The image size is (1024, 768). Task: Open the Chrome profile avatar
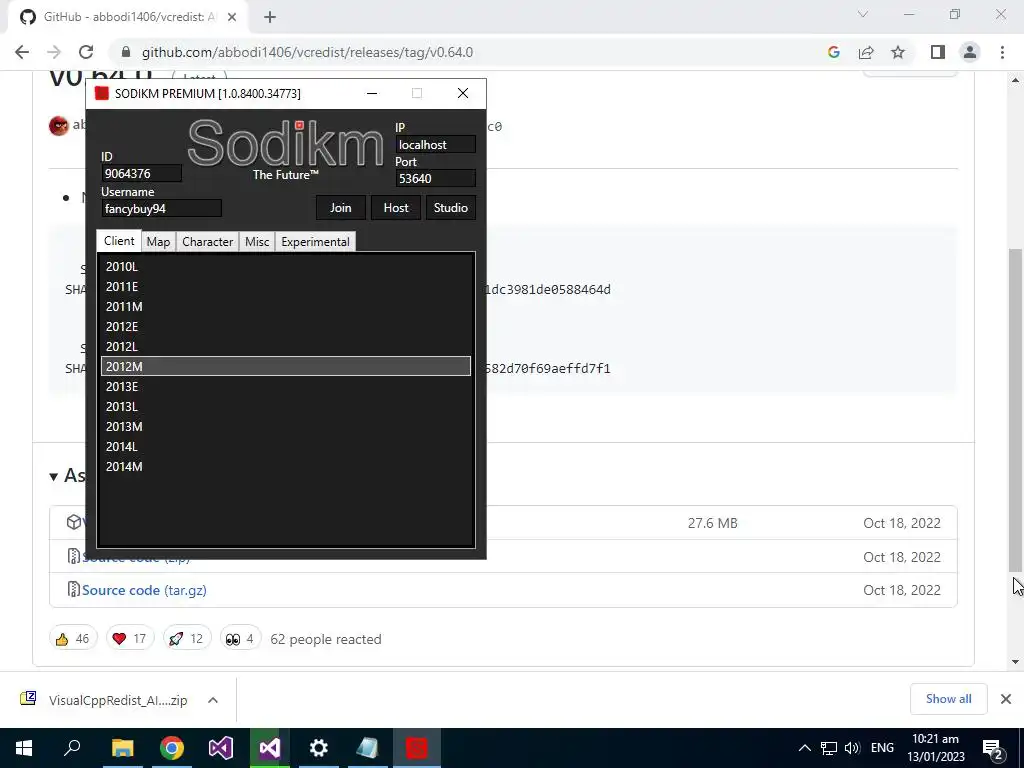(970, 52)
